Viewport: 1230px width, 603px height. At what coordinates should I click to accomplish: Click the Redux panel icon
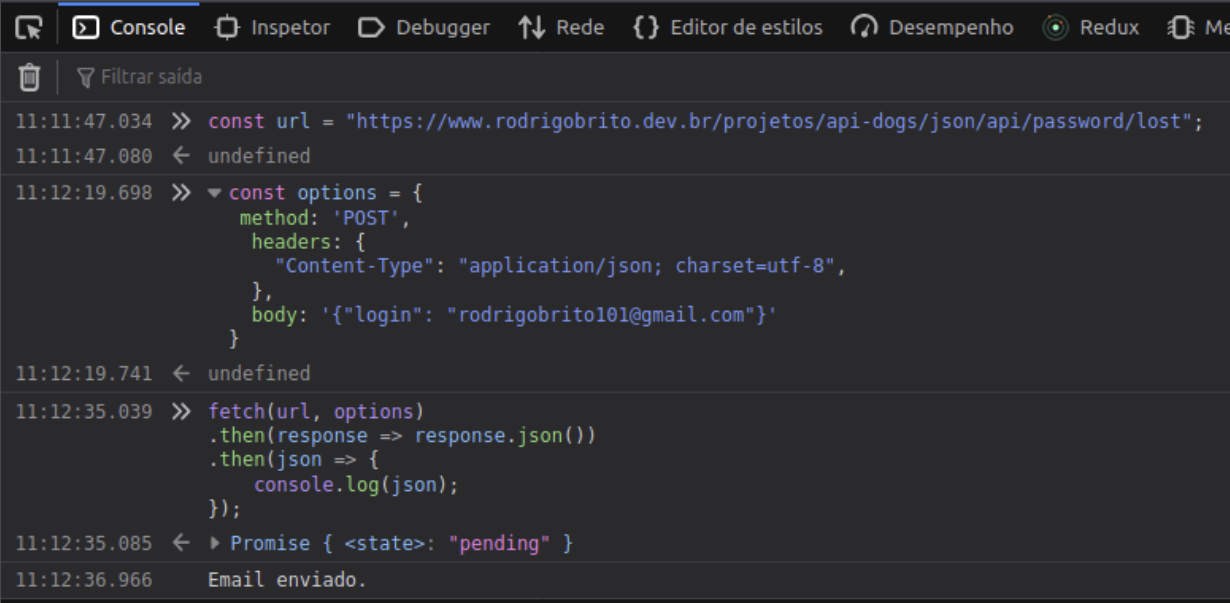(x=1056, y=27)
